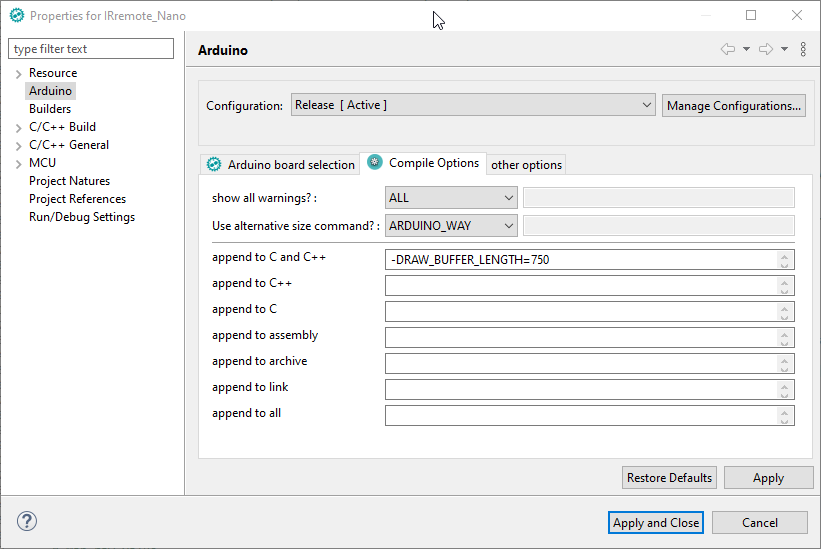
Task: Click the help question mark icon
Action: pyautogui.click(x=27, y=521)
